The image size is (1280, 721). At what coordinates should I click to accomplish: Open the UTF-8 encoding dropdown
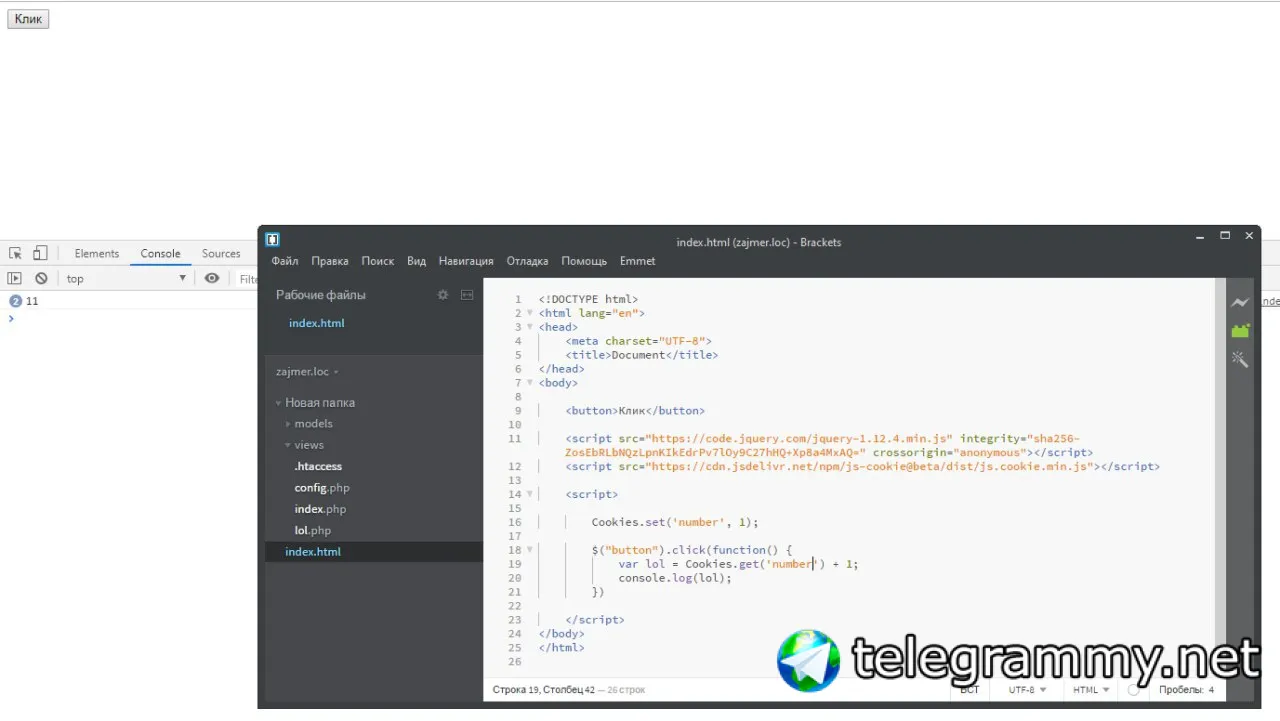pos(1027,690)
